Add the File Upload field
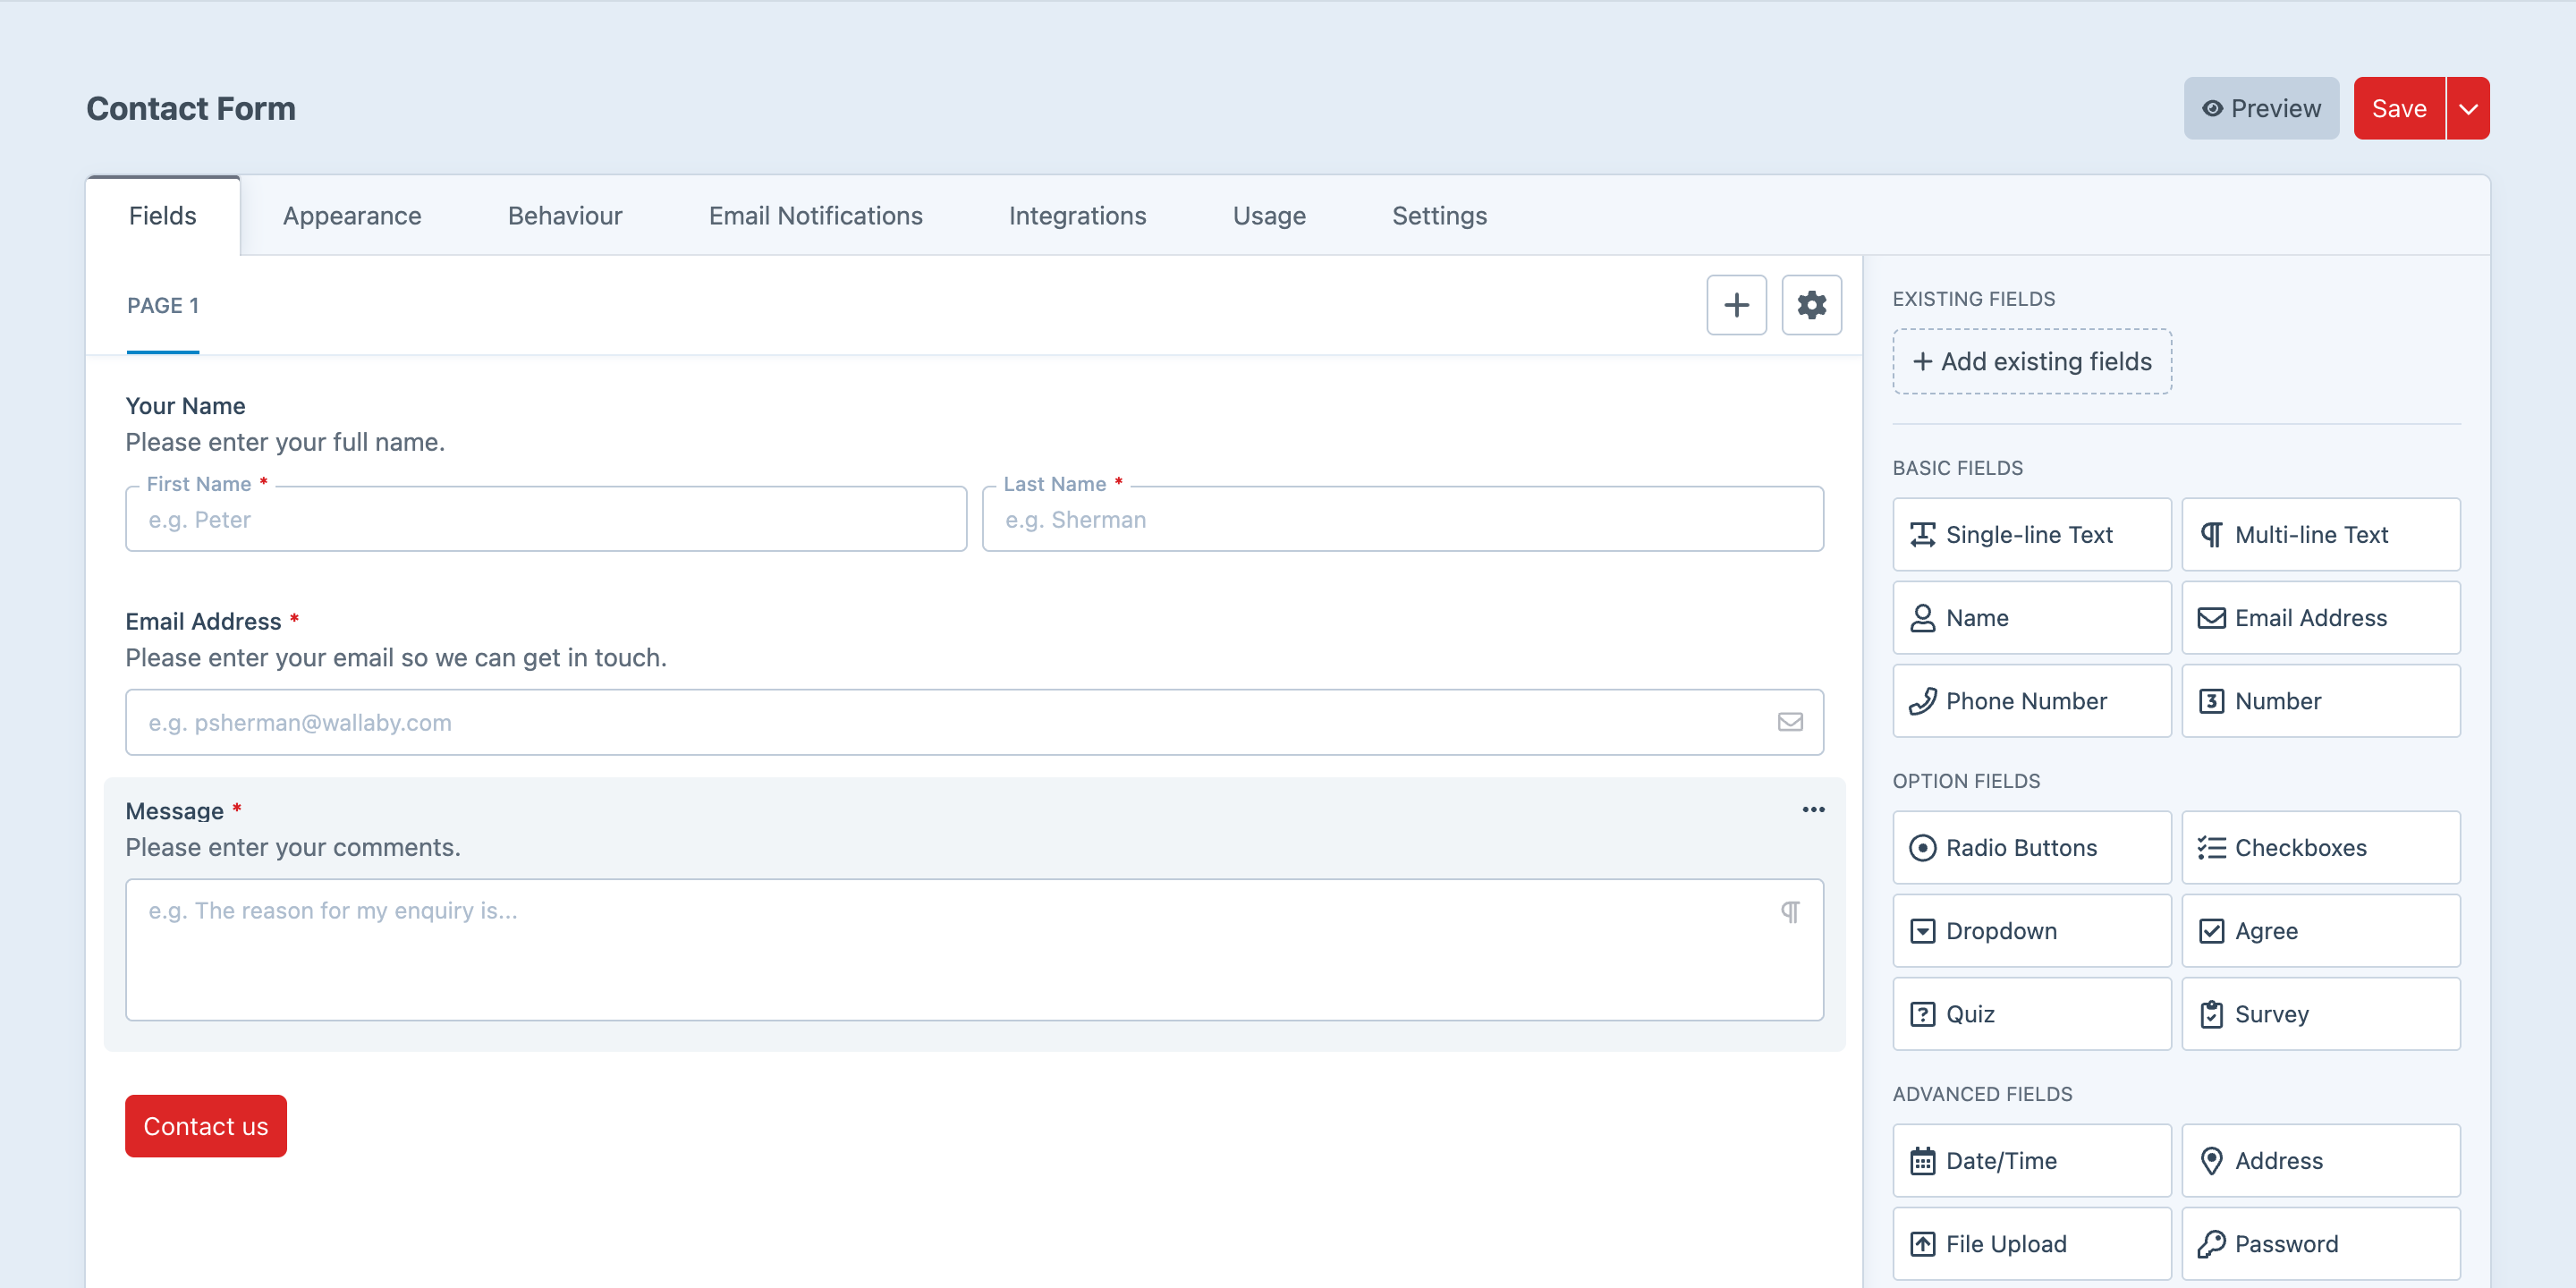 pos(2031,1244)
